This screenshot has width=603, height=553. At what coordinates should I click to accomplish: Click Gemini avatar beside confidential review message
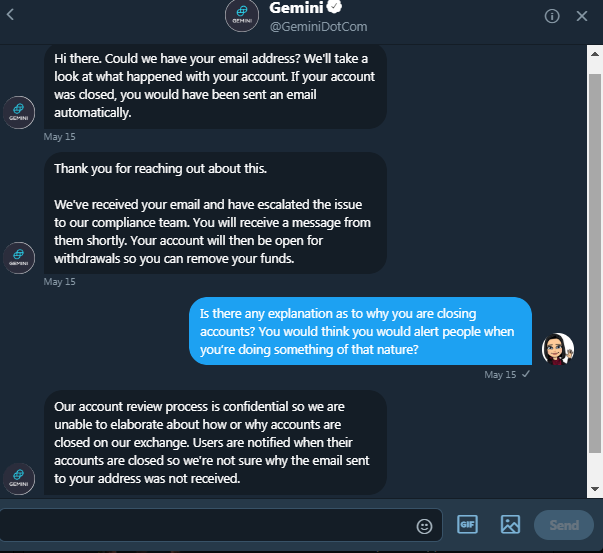tap(20, 478)
